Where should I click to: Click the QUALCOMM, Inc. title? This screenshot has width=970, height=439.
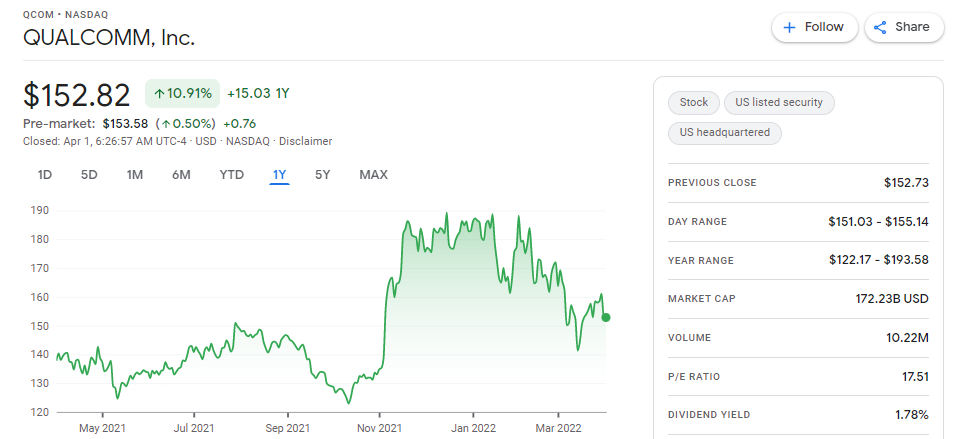(109, 38)
